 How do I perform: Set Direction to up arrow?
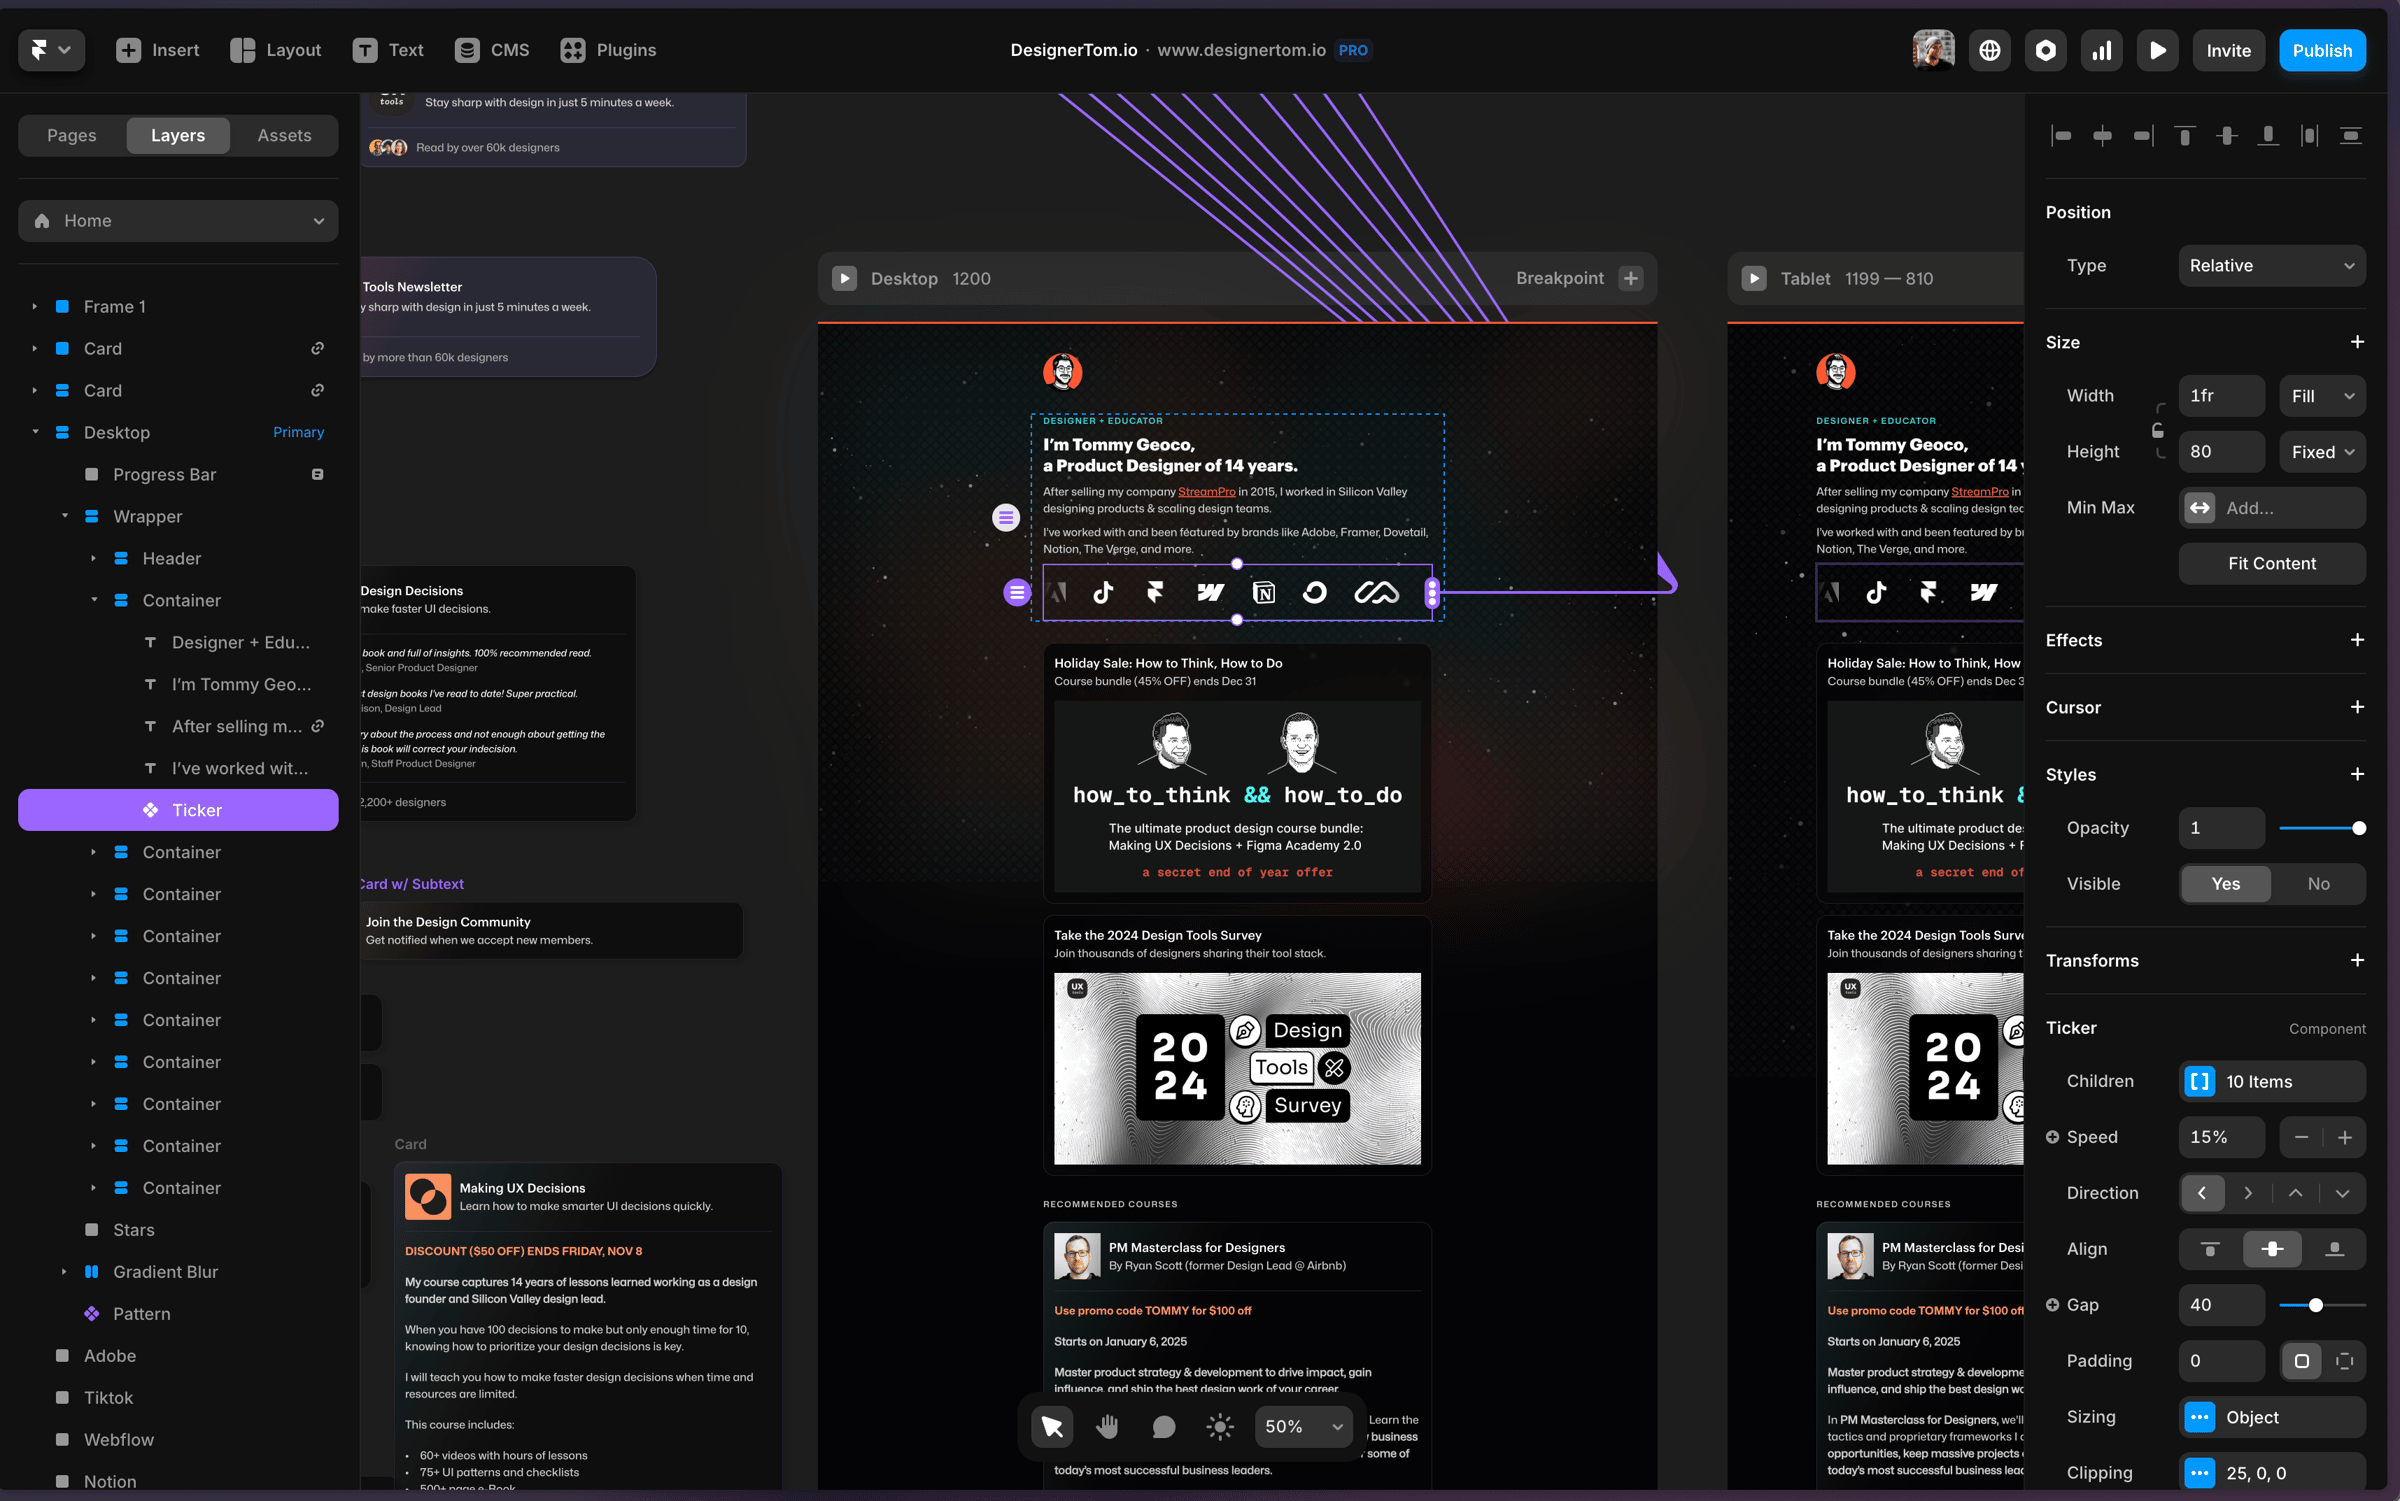2295,1193
